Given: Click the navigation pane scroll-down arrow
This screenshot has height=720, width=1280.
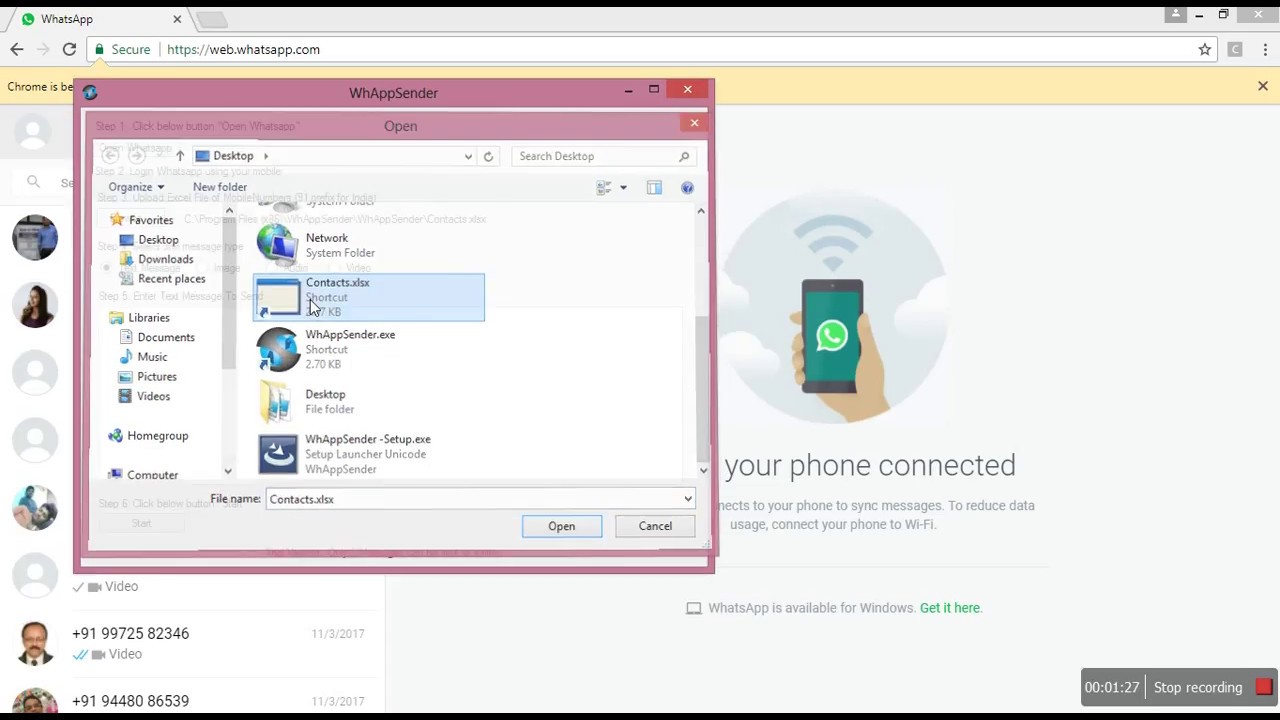Looking at the screenshot, I should (x=228, y=471).
